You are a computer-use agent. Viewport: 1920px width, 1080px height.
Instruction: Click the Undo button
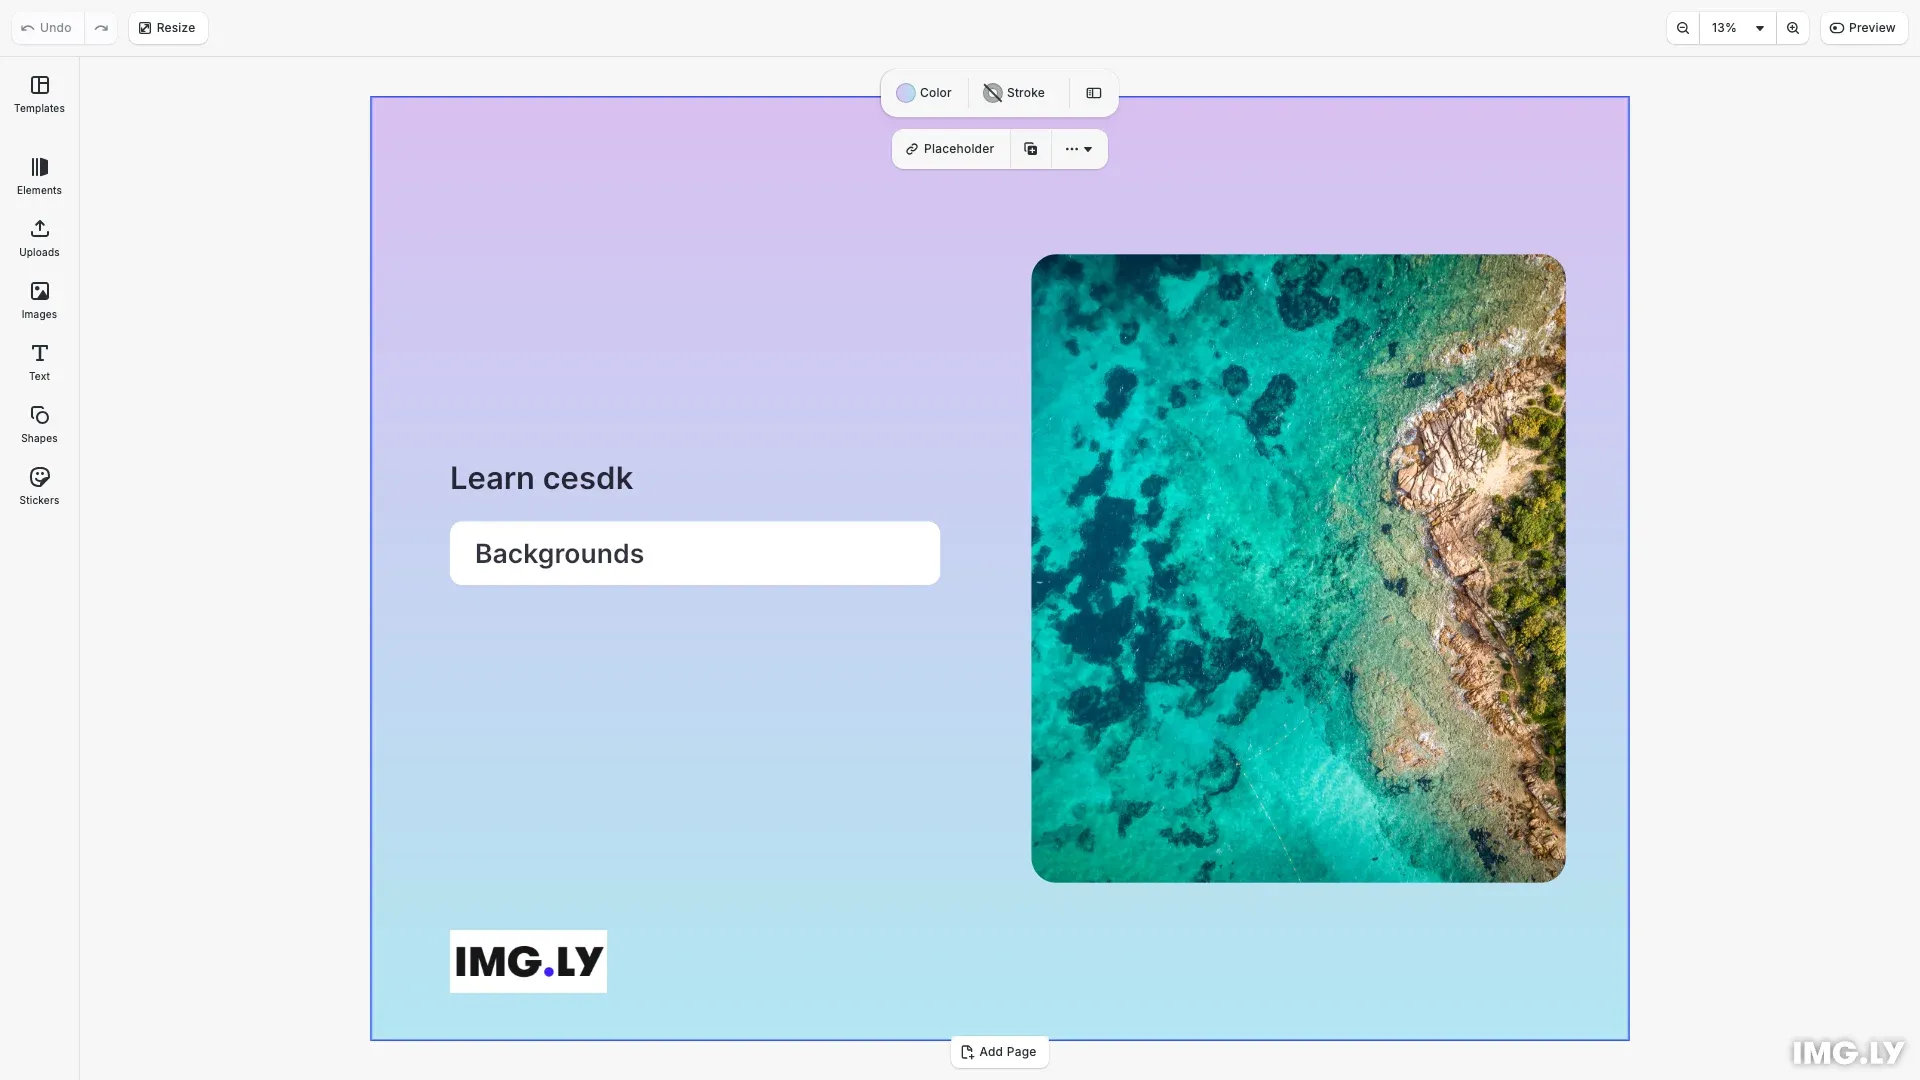(45, 27)
